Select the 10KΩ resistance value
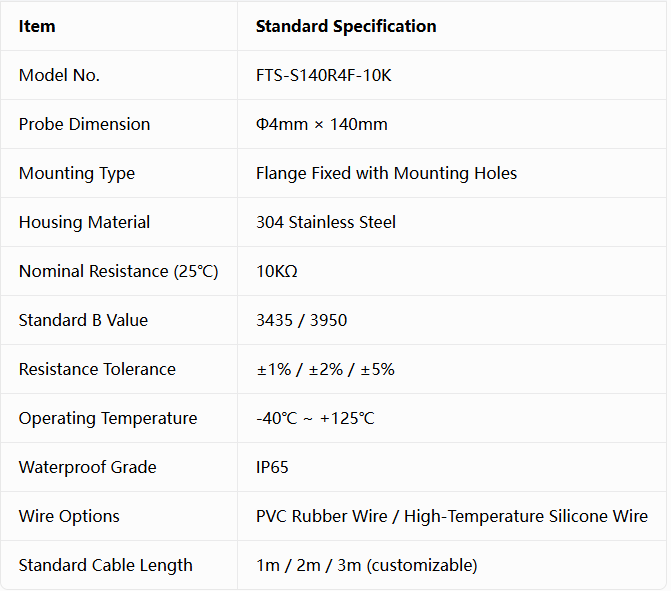Screen dimensions: 671x591 click(x=276, y=272)
